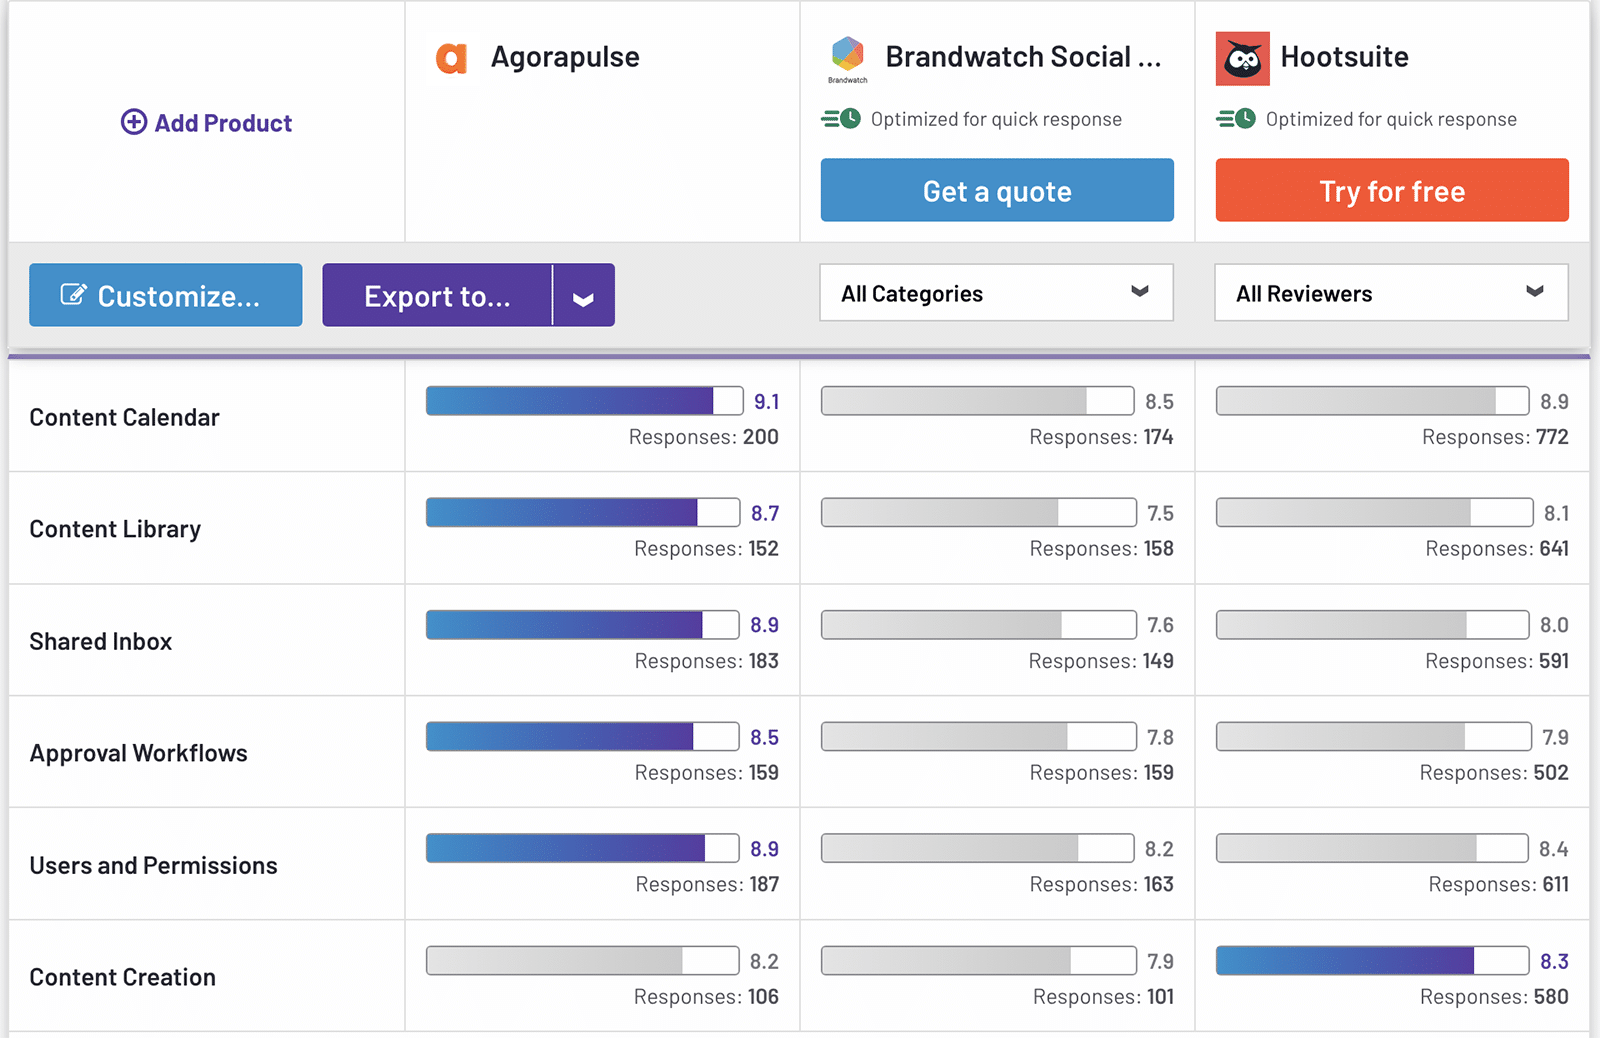The image size is (1600, 1038).
Task: Click Agorapulse Content Calendar rating bar
Action: [584, 401]
